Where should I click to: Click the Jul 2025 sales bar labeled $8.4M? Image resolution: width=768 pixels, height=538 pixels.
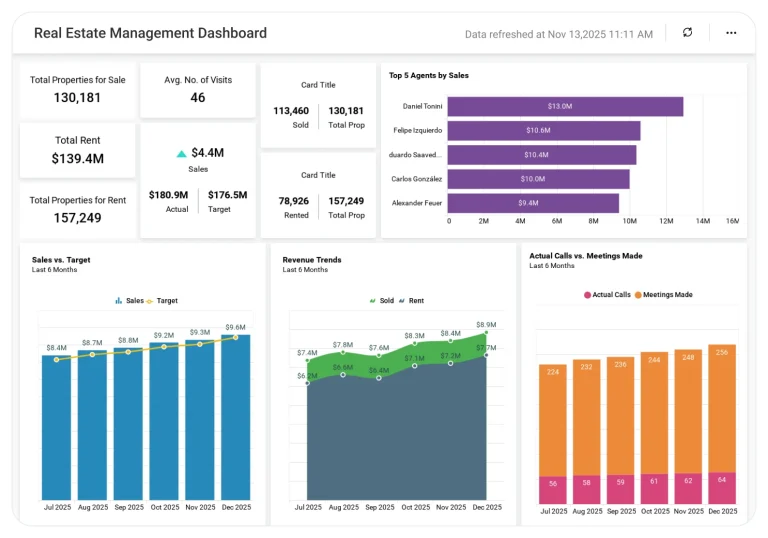pyautogui.click(x=56, y=428)
